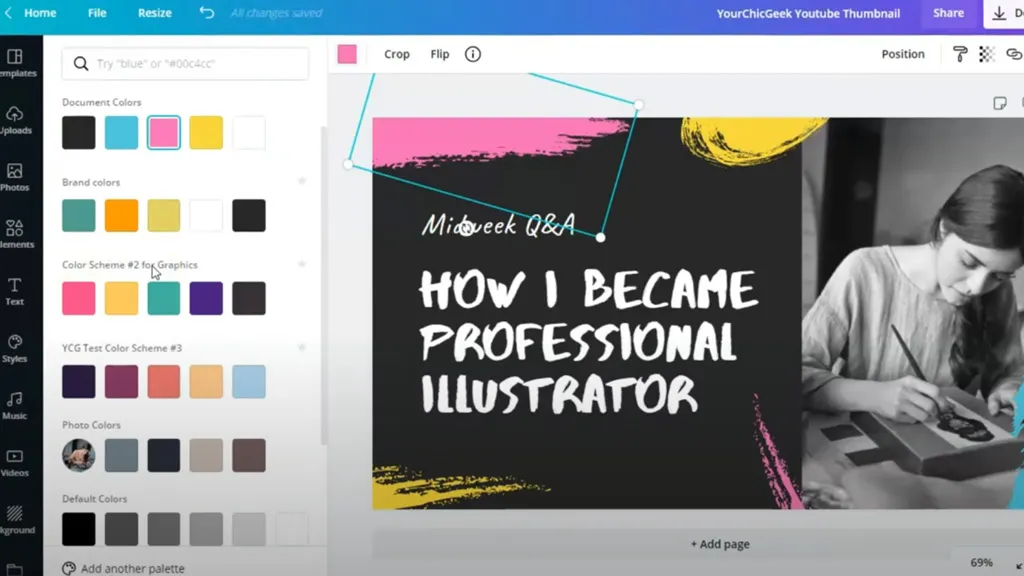Open the Home menu
Viewport: 1024px width, 576px height.
tap(40, 12)
